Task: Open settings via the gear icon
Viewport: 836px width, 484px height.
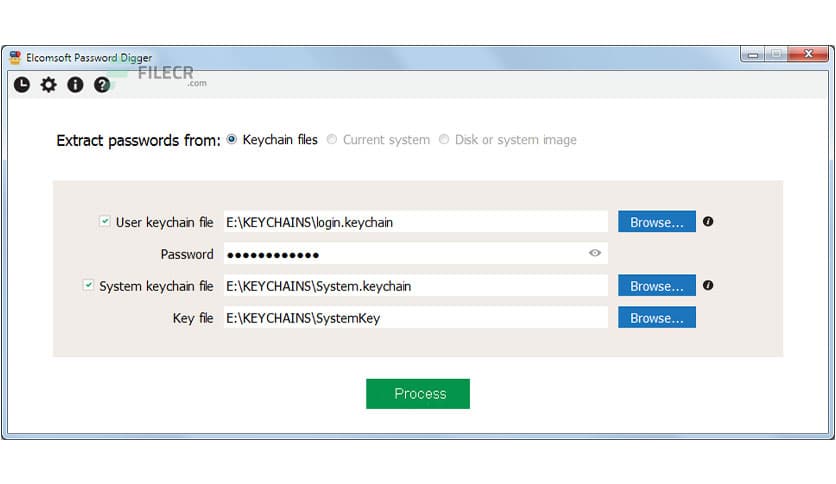Action: click(x=49, y=85)
